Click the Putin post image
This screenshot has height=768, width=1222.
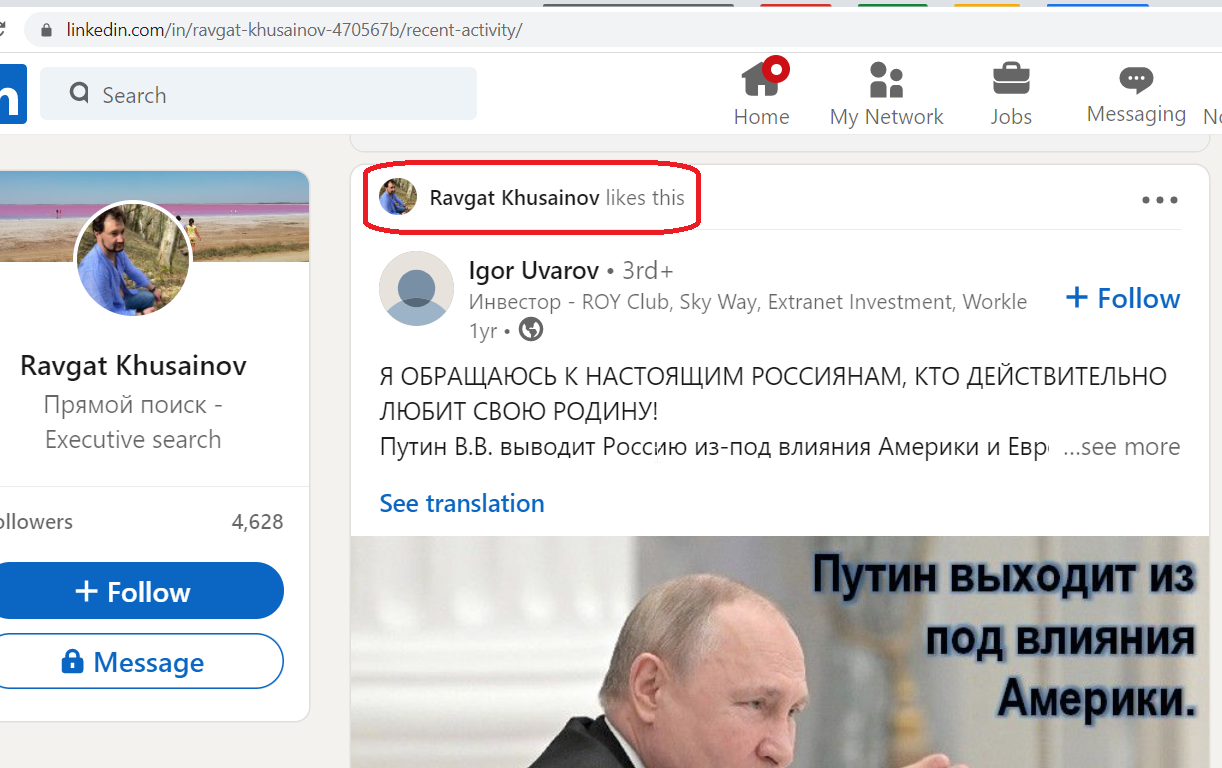click(780, 652)
